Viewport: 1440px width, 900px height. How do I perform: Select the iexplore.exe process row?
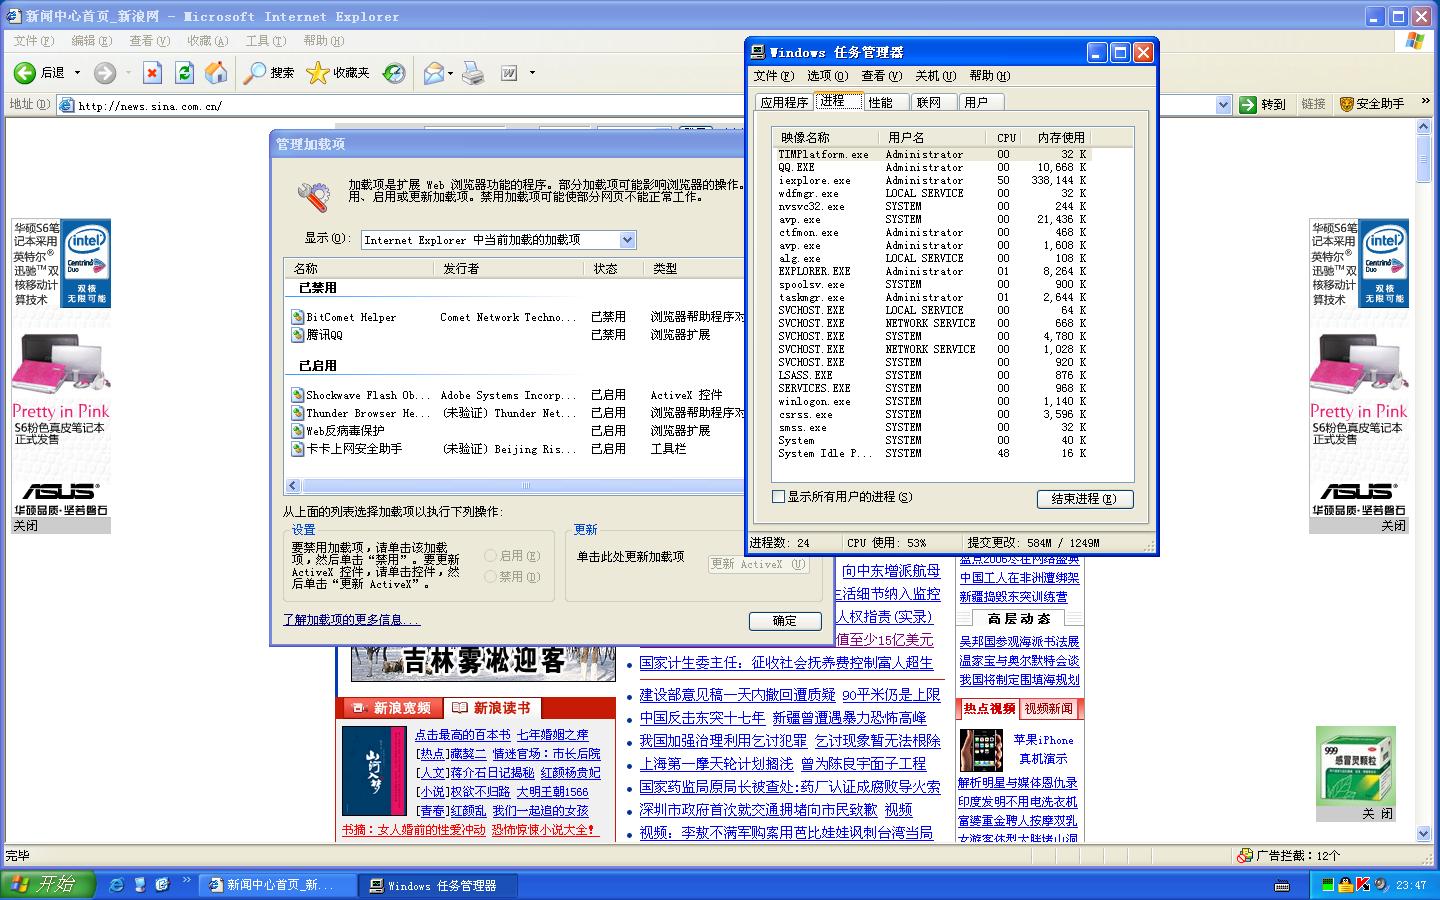click(931, 181)
